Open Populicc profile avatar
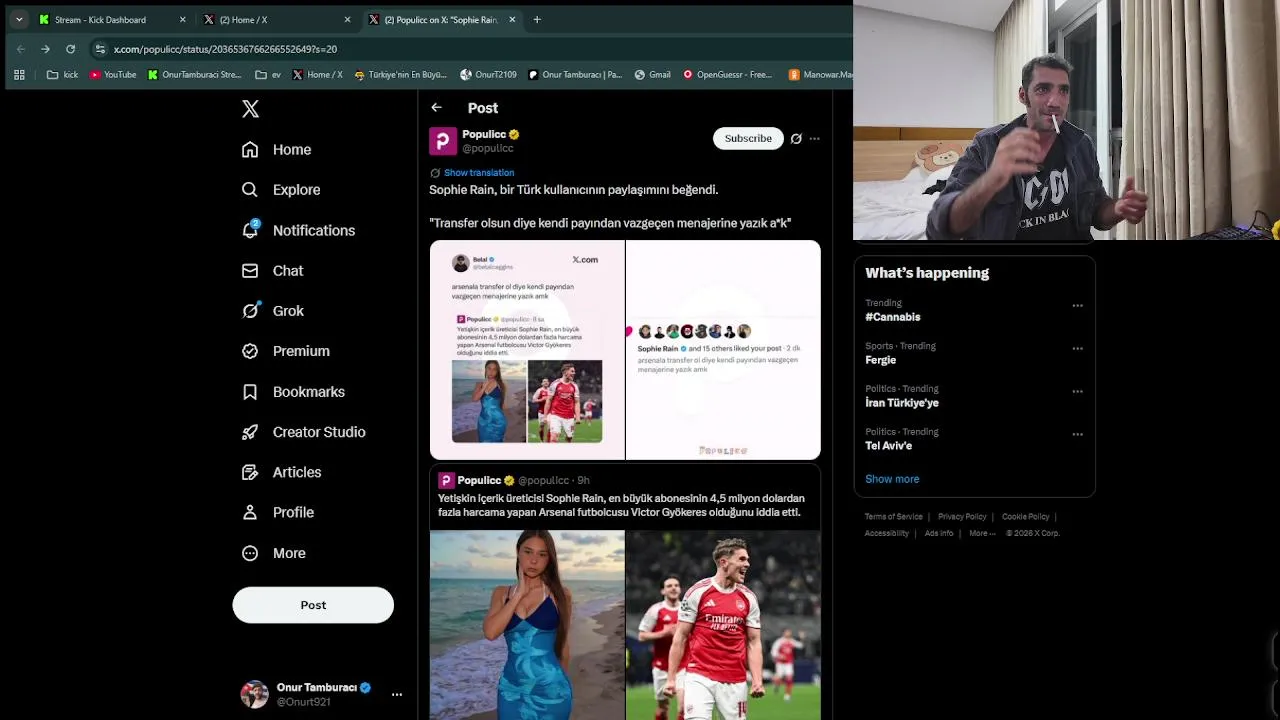The image size is (1280, 720). tap(443, 141)
